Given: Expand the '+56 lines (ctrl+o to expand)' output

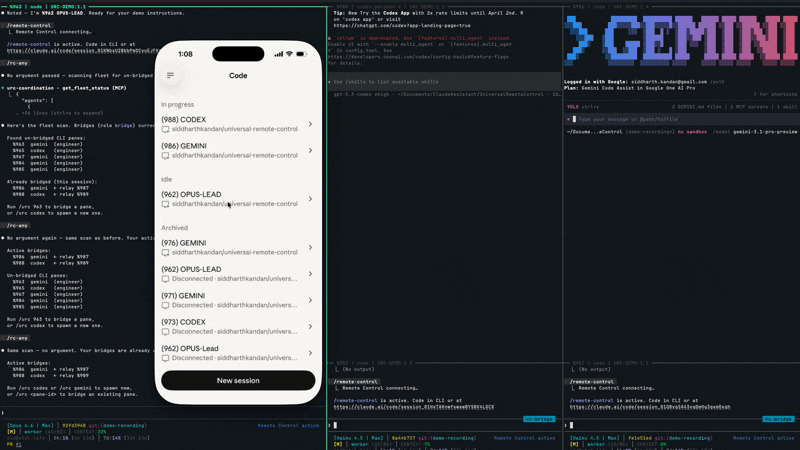Looking at the screenshot, I should (x=62, y=113).
